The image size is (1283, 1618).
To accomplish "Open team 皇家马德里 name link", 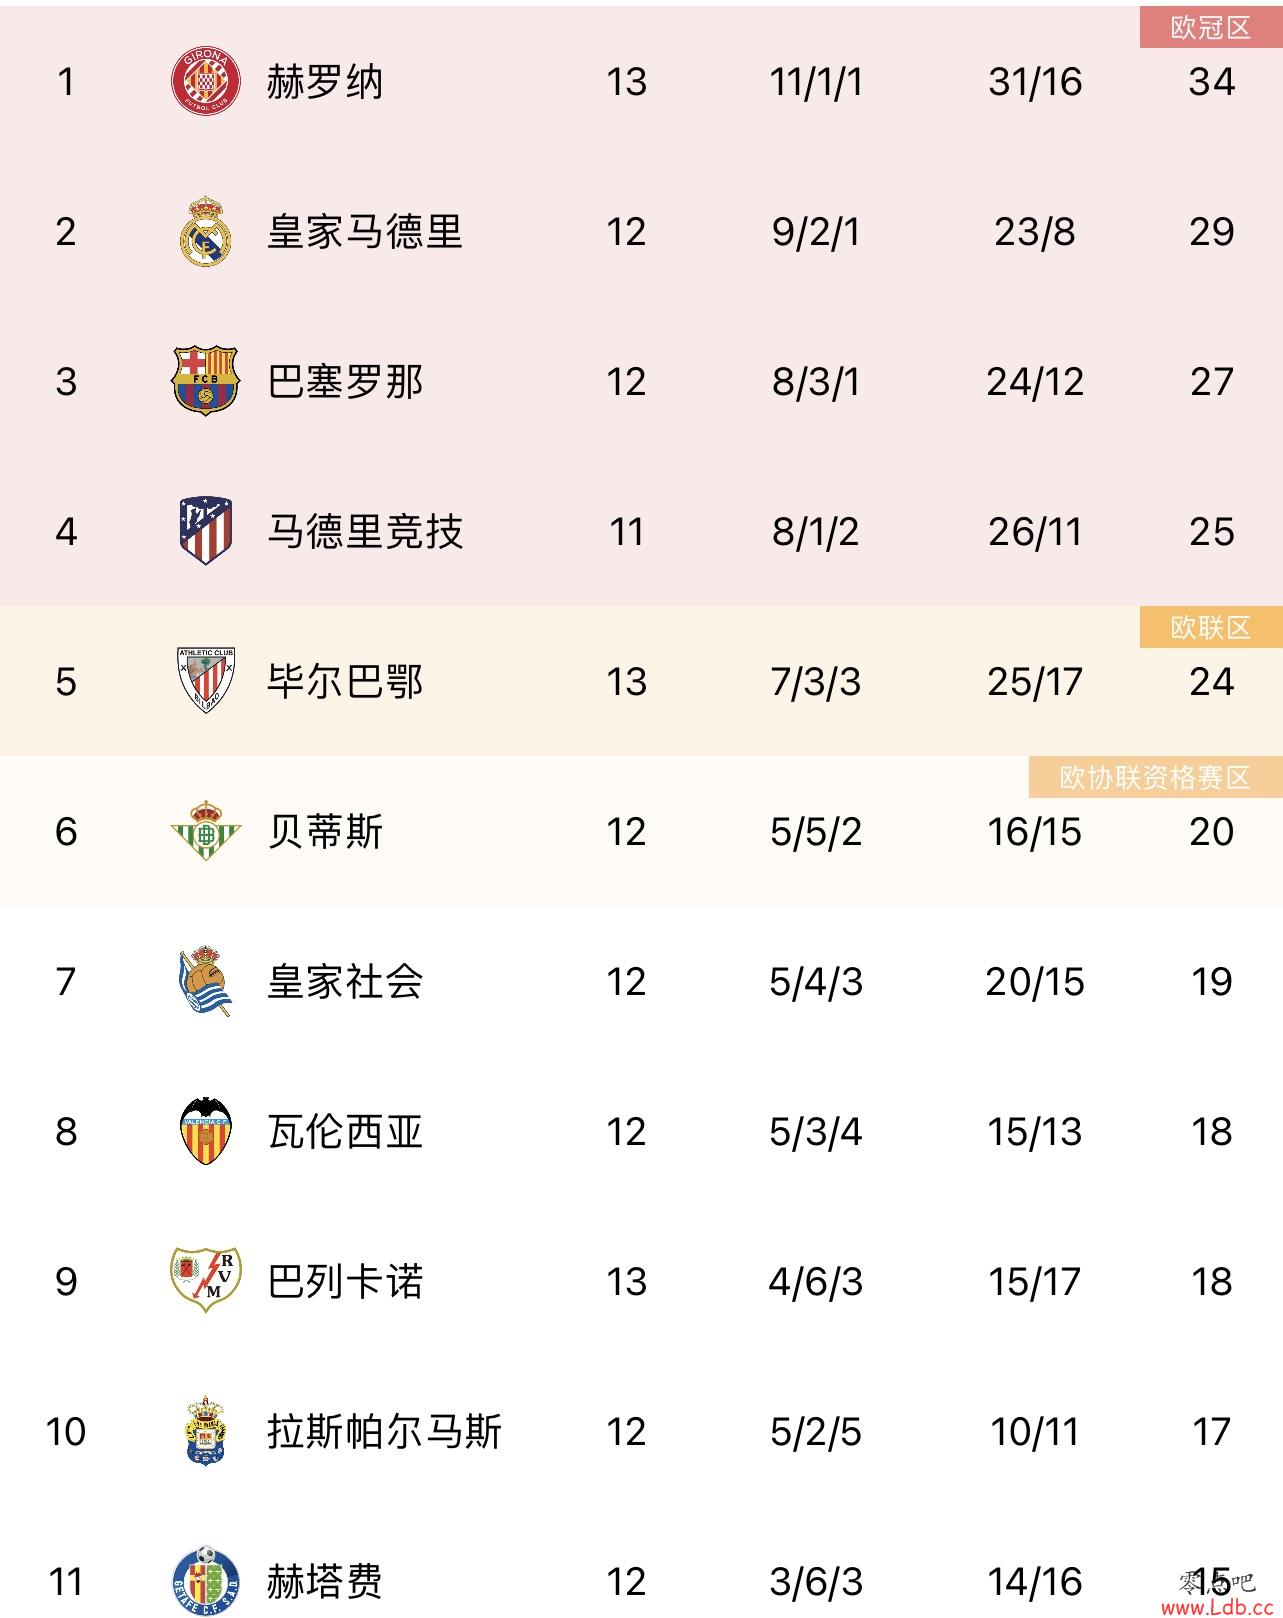I will pyautogui.click(x=364, y=232).
